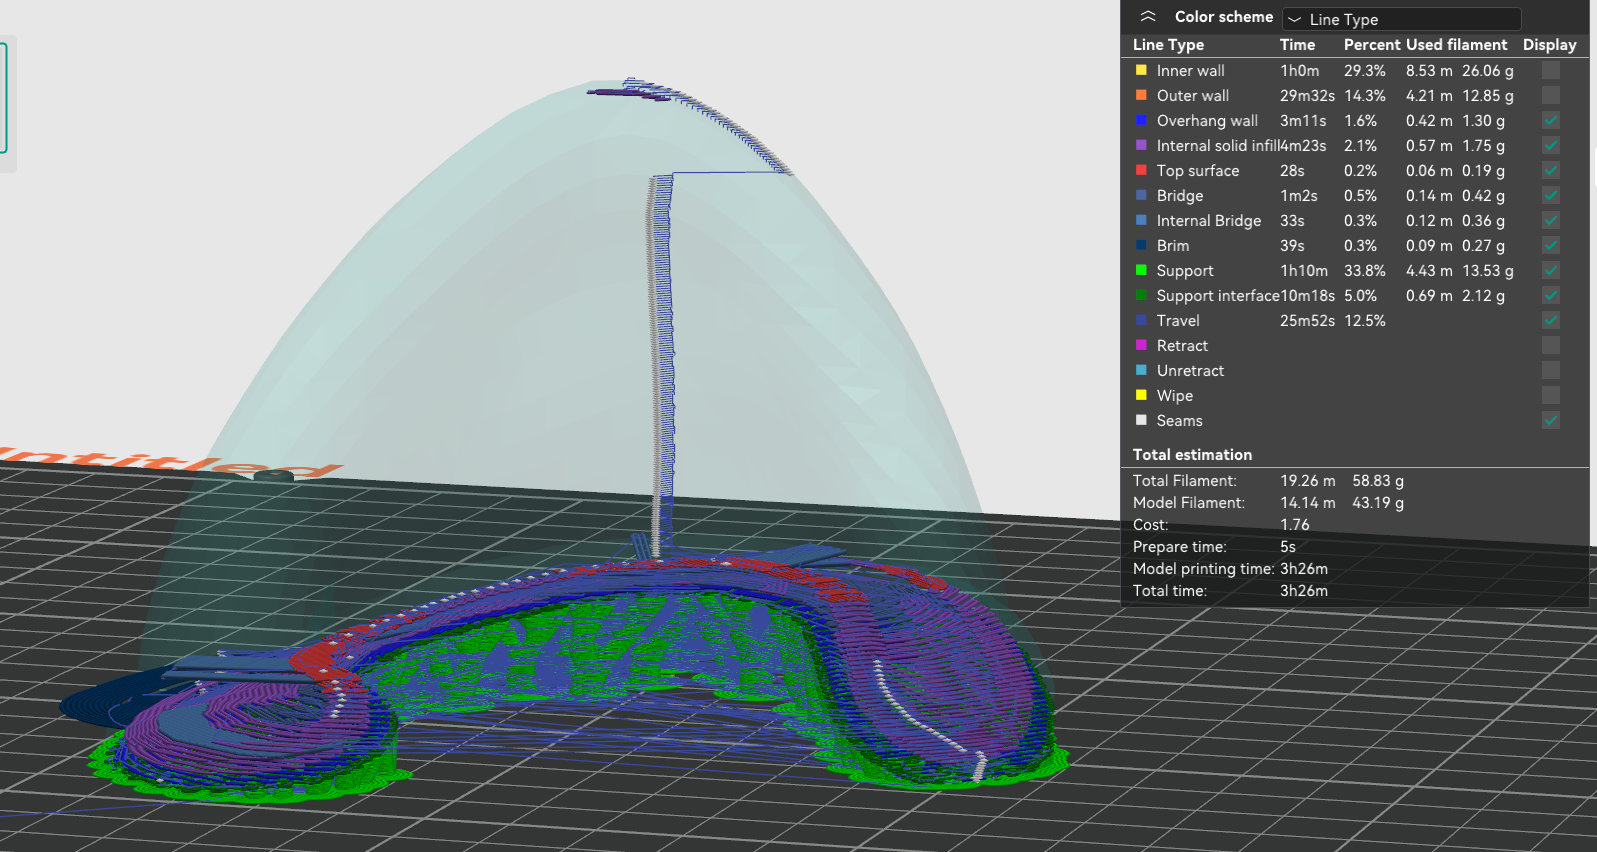
Task: Show Retract points using its checkbox
Action: (x=1550, y=345)
